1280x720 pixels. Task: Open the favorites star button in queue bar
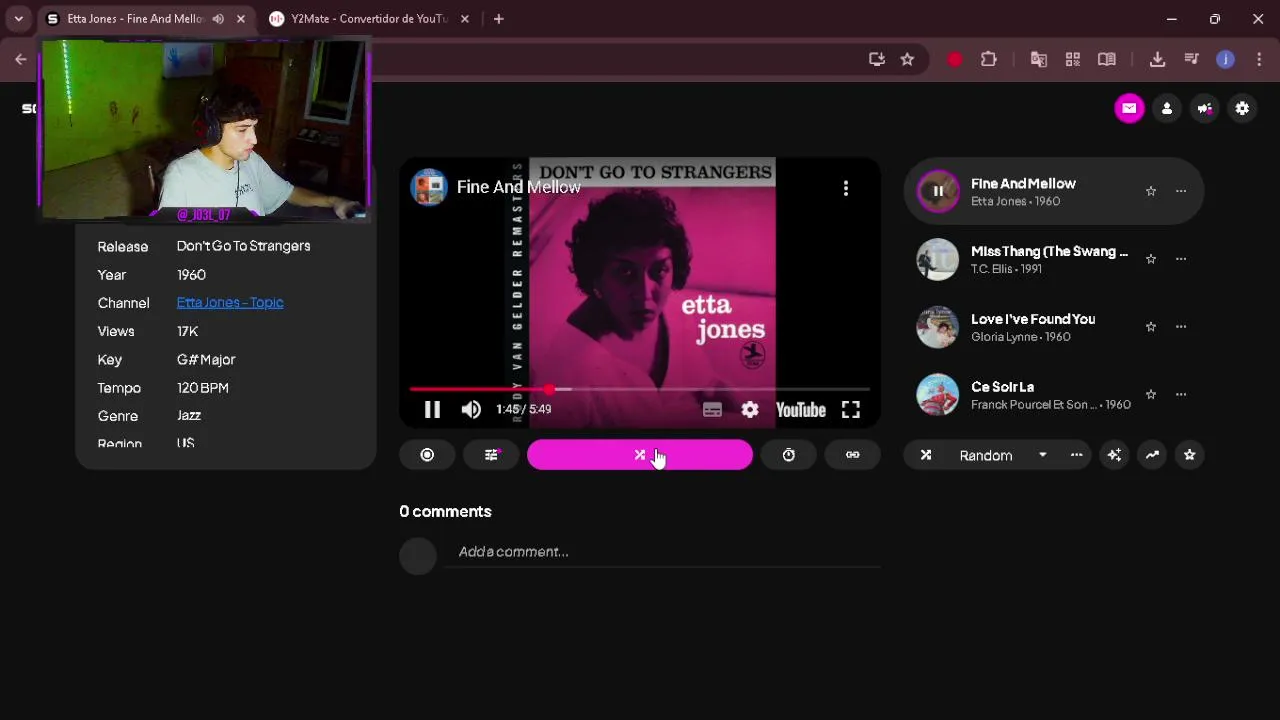[x=1189, y=455]
